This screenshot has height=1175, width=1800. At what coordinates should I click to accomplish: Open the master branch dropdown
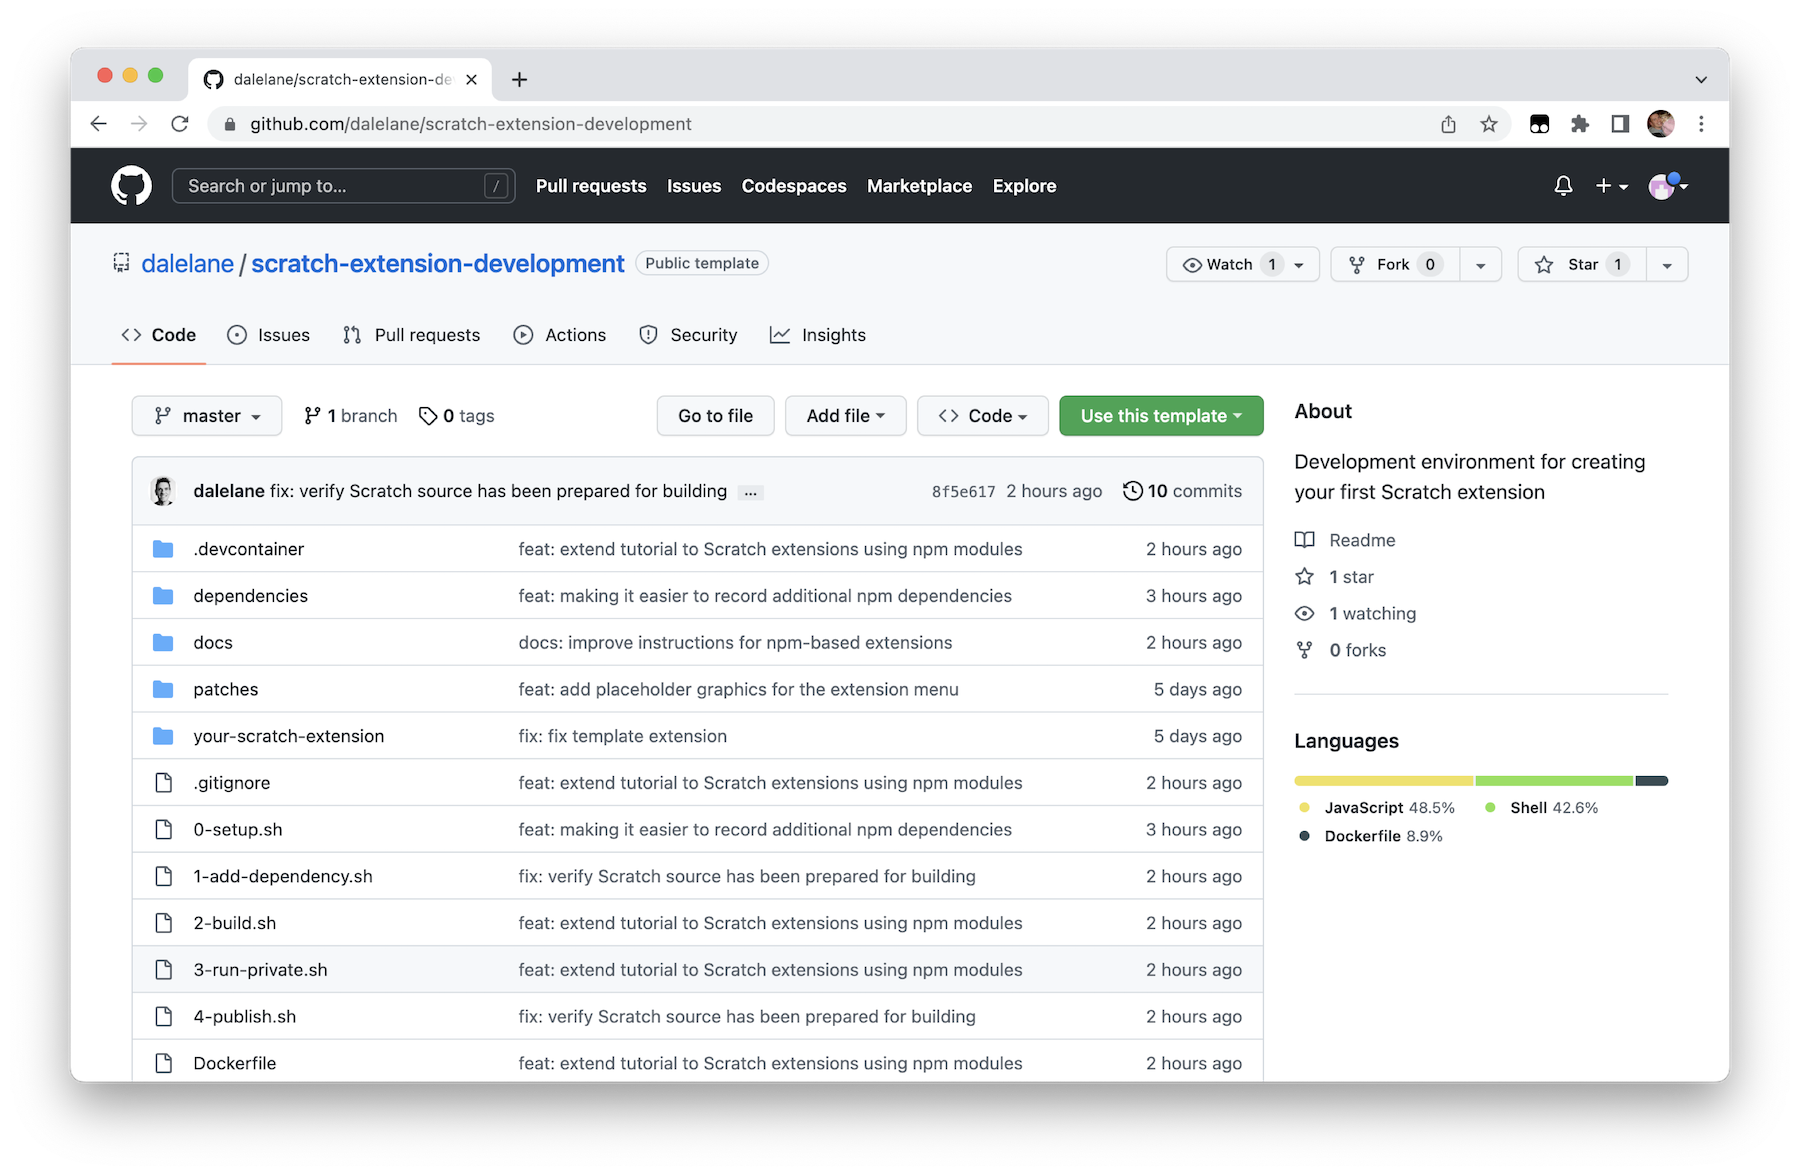tap(206, 416)
